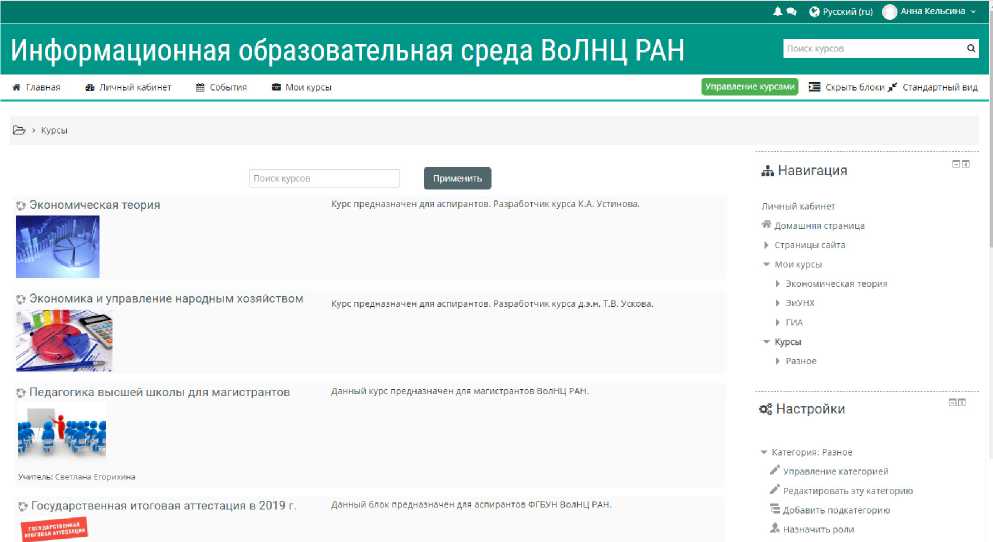This screenshot has width=993, height=542.
Task: Click teacher name Светлана Егорихина
Action: point(95,477)
